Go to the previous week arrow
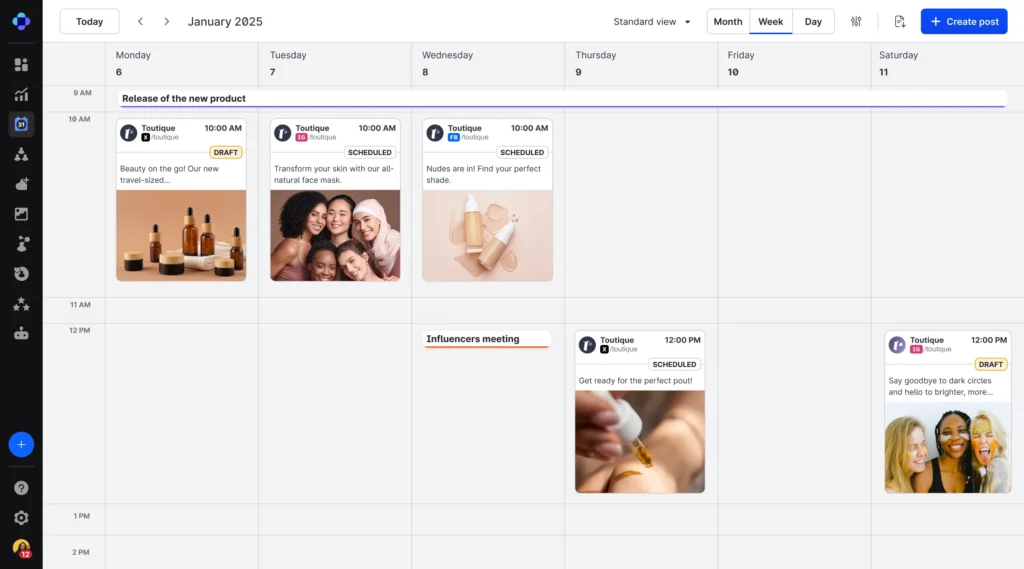This screenshot has height=569, width=1024. (x=141, y=22)
